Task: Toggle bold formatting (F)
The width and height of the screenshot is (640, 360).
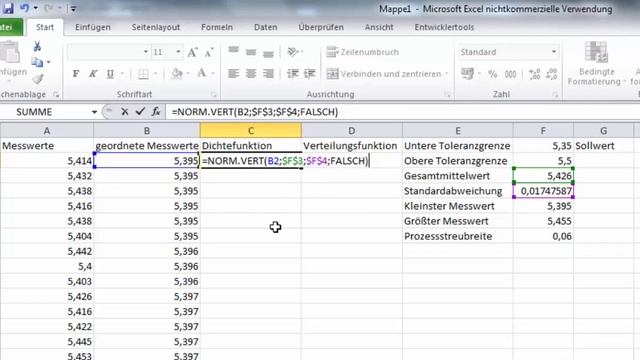Action: [x=76, y=74]
